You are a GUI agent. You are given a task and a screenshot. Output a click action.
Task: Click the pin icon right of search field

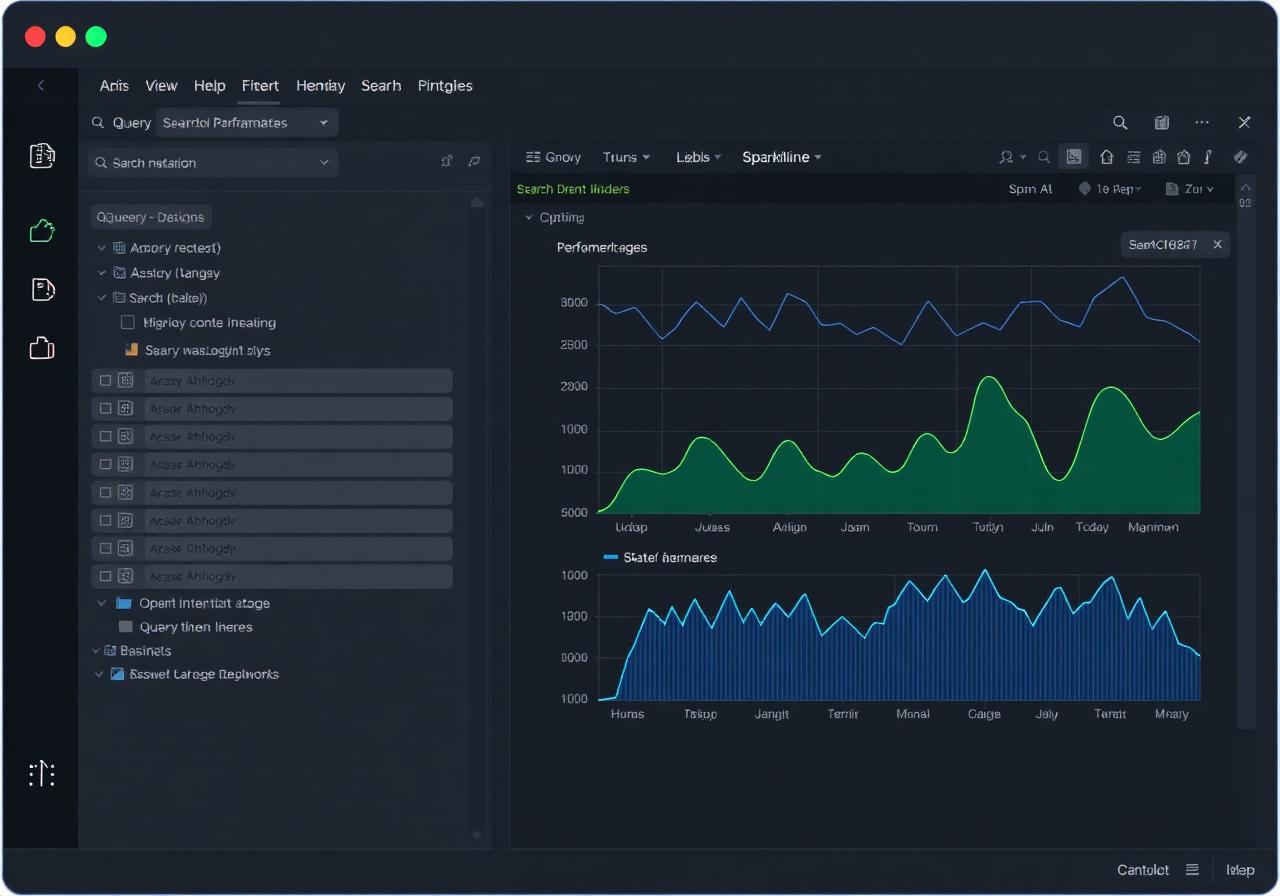447,162
